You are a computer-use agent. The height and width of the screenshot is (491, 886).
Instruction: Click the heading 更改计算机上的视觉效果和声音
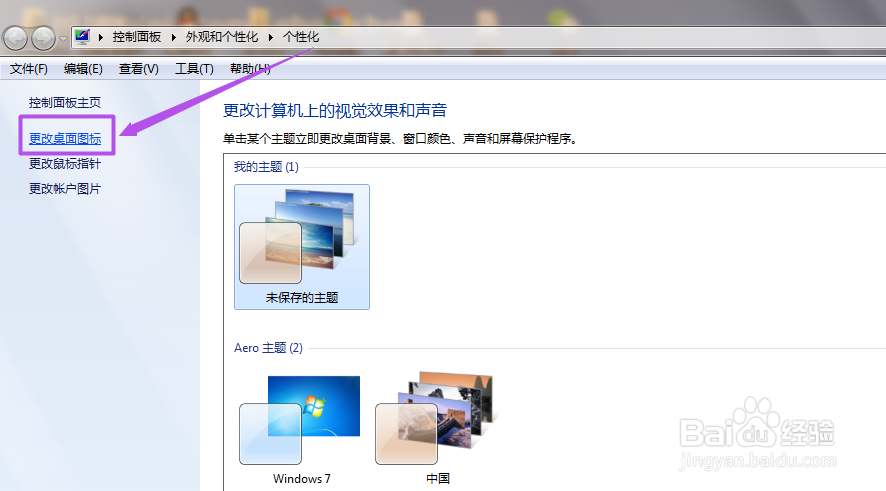pyautogui.click(x=335, y=110)
